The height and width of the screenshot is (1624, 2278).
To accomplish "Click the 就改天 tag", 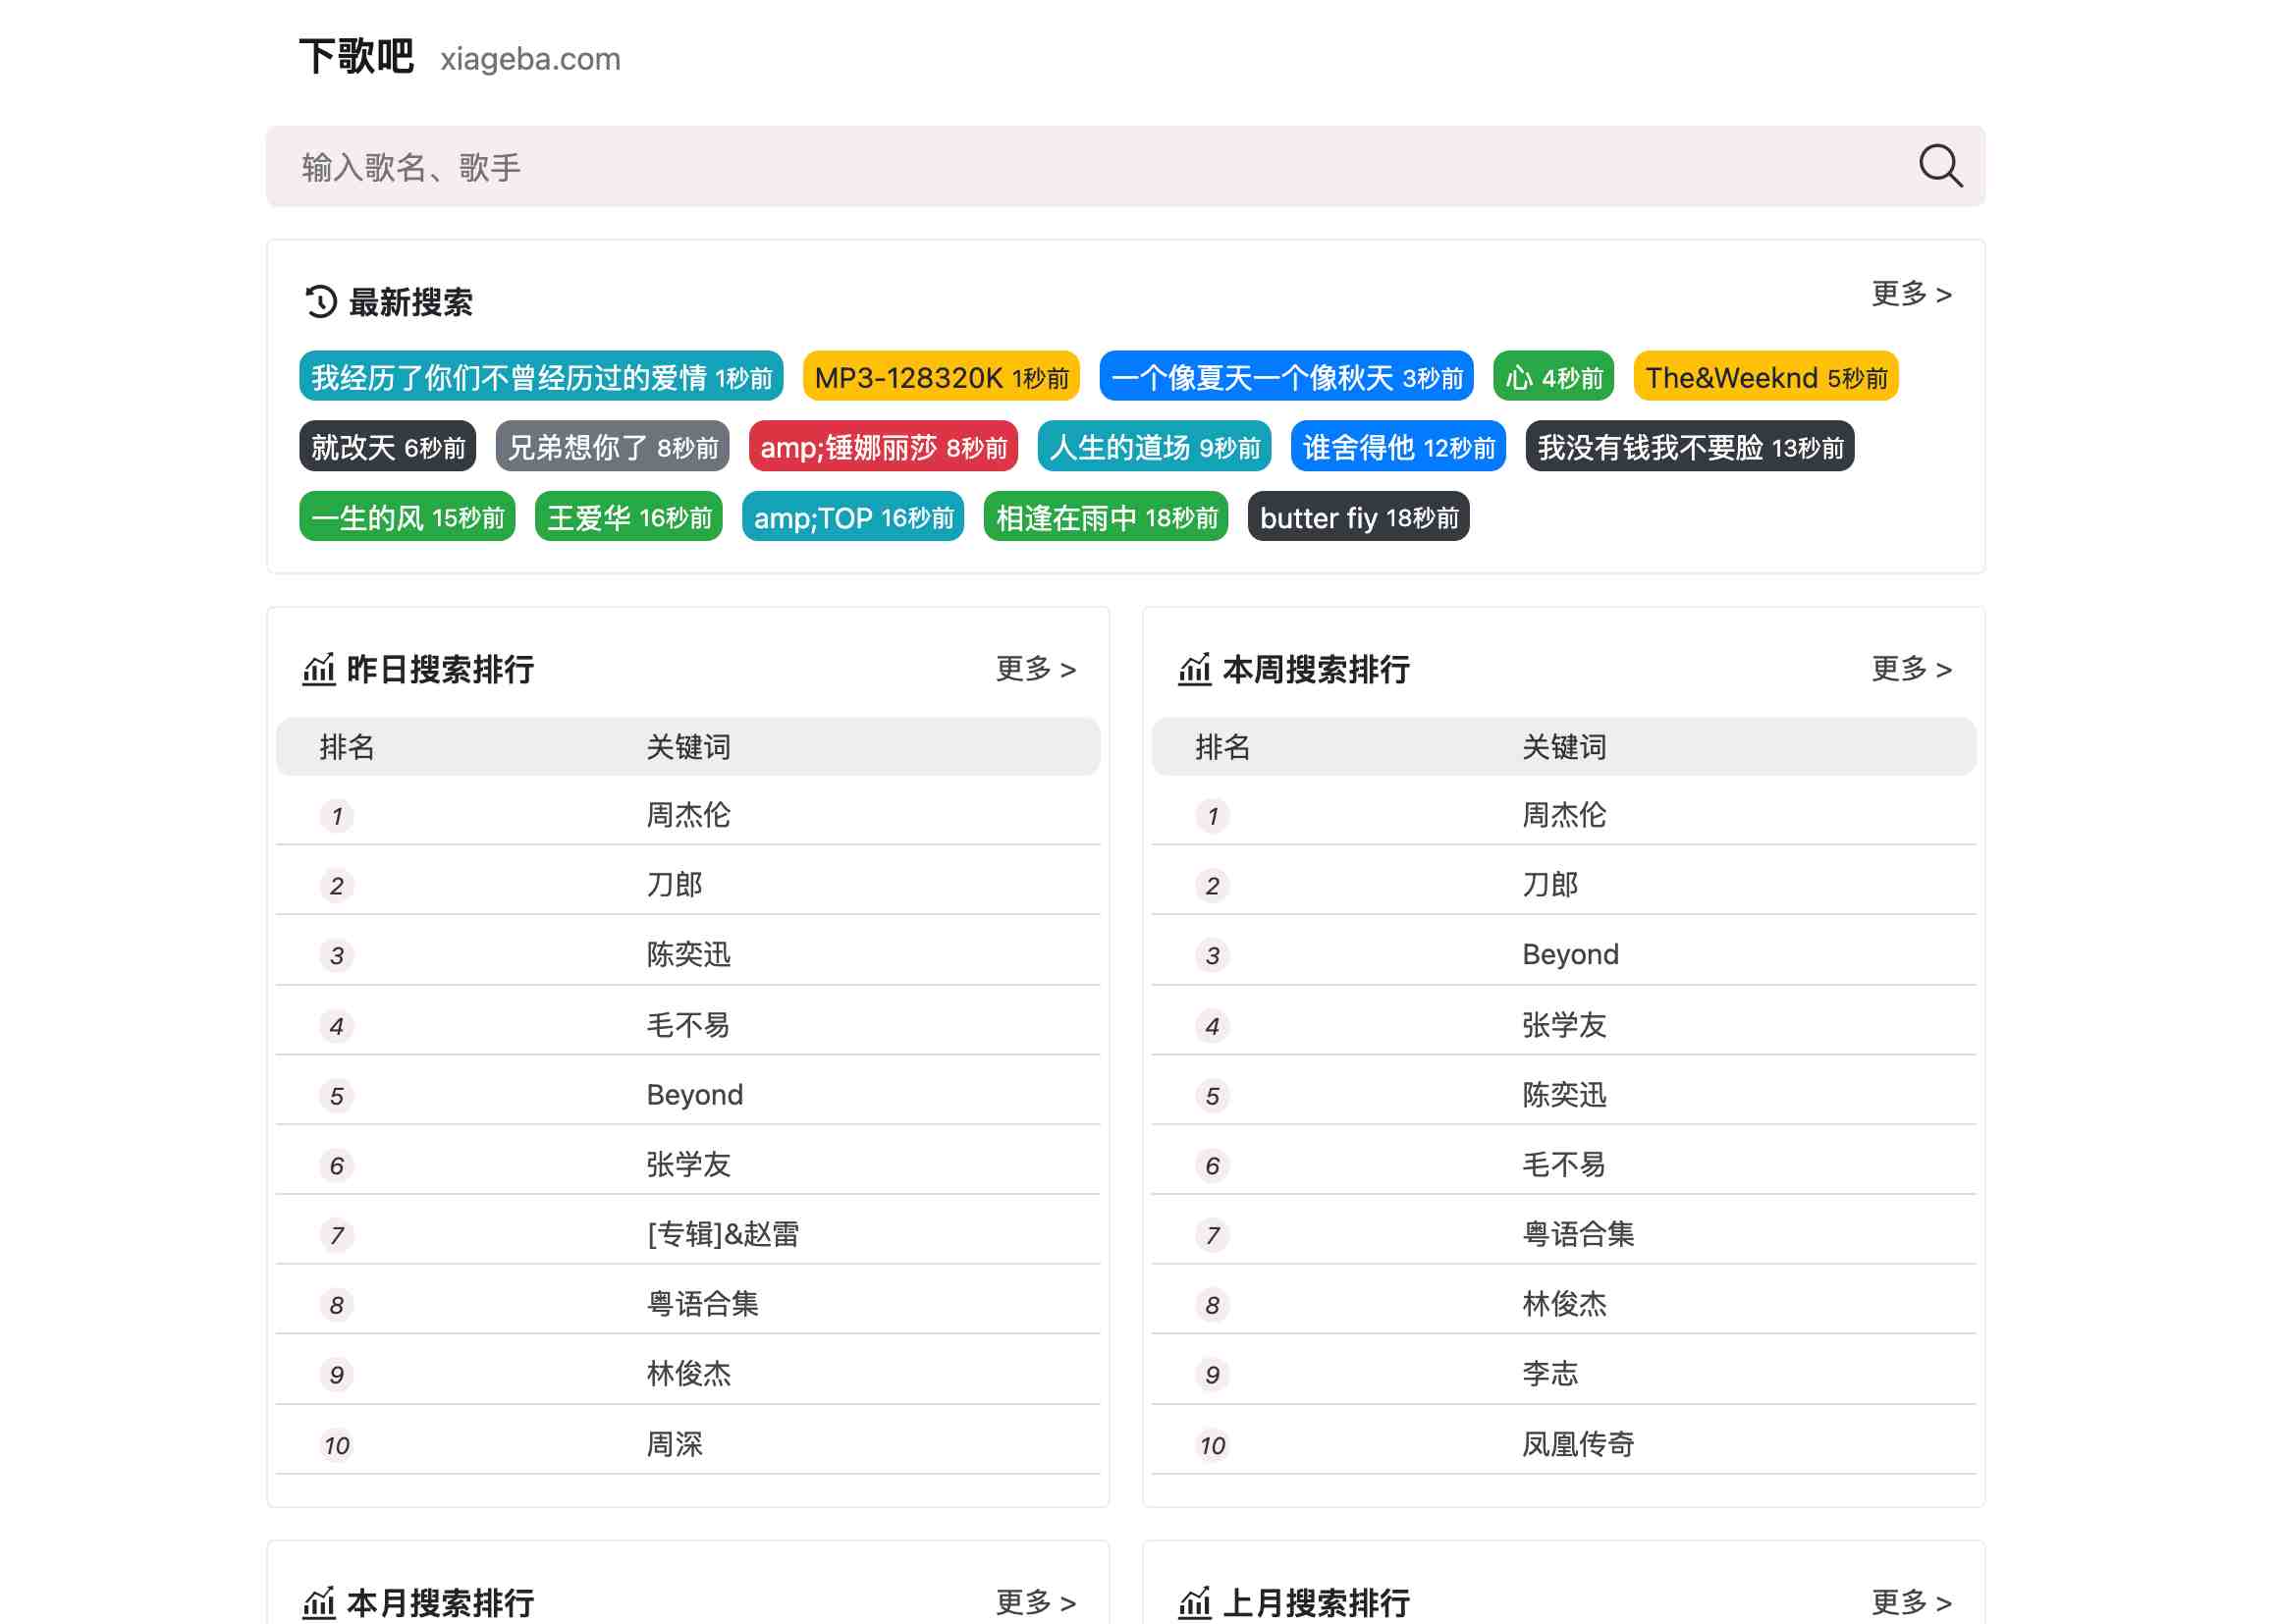I will pyautogui.click(x=388, y=447).
